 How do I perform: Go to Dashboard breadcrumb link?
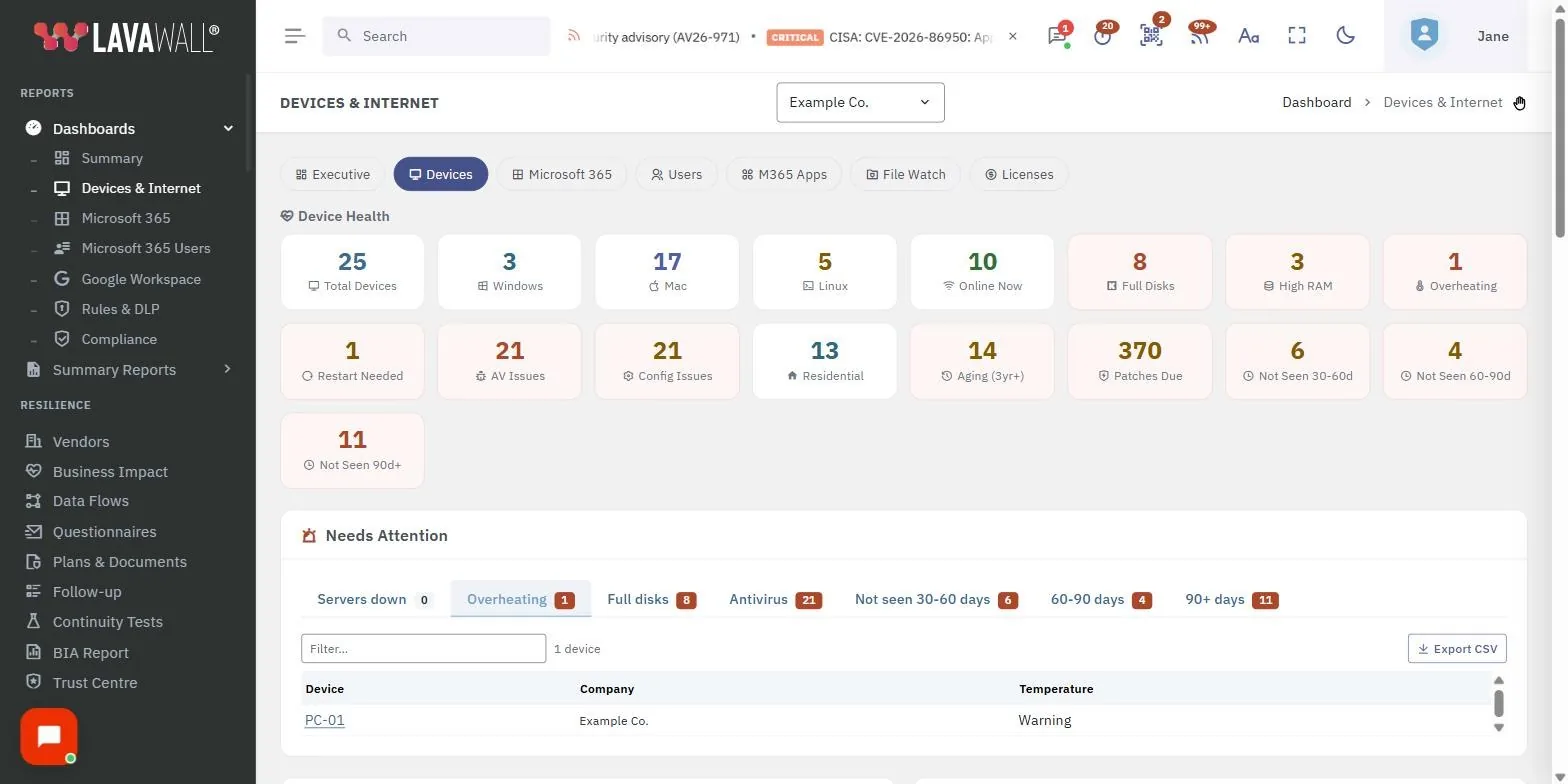pyautogui.click(x=1316, y=102)
